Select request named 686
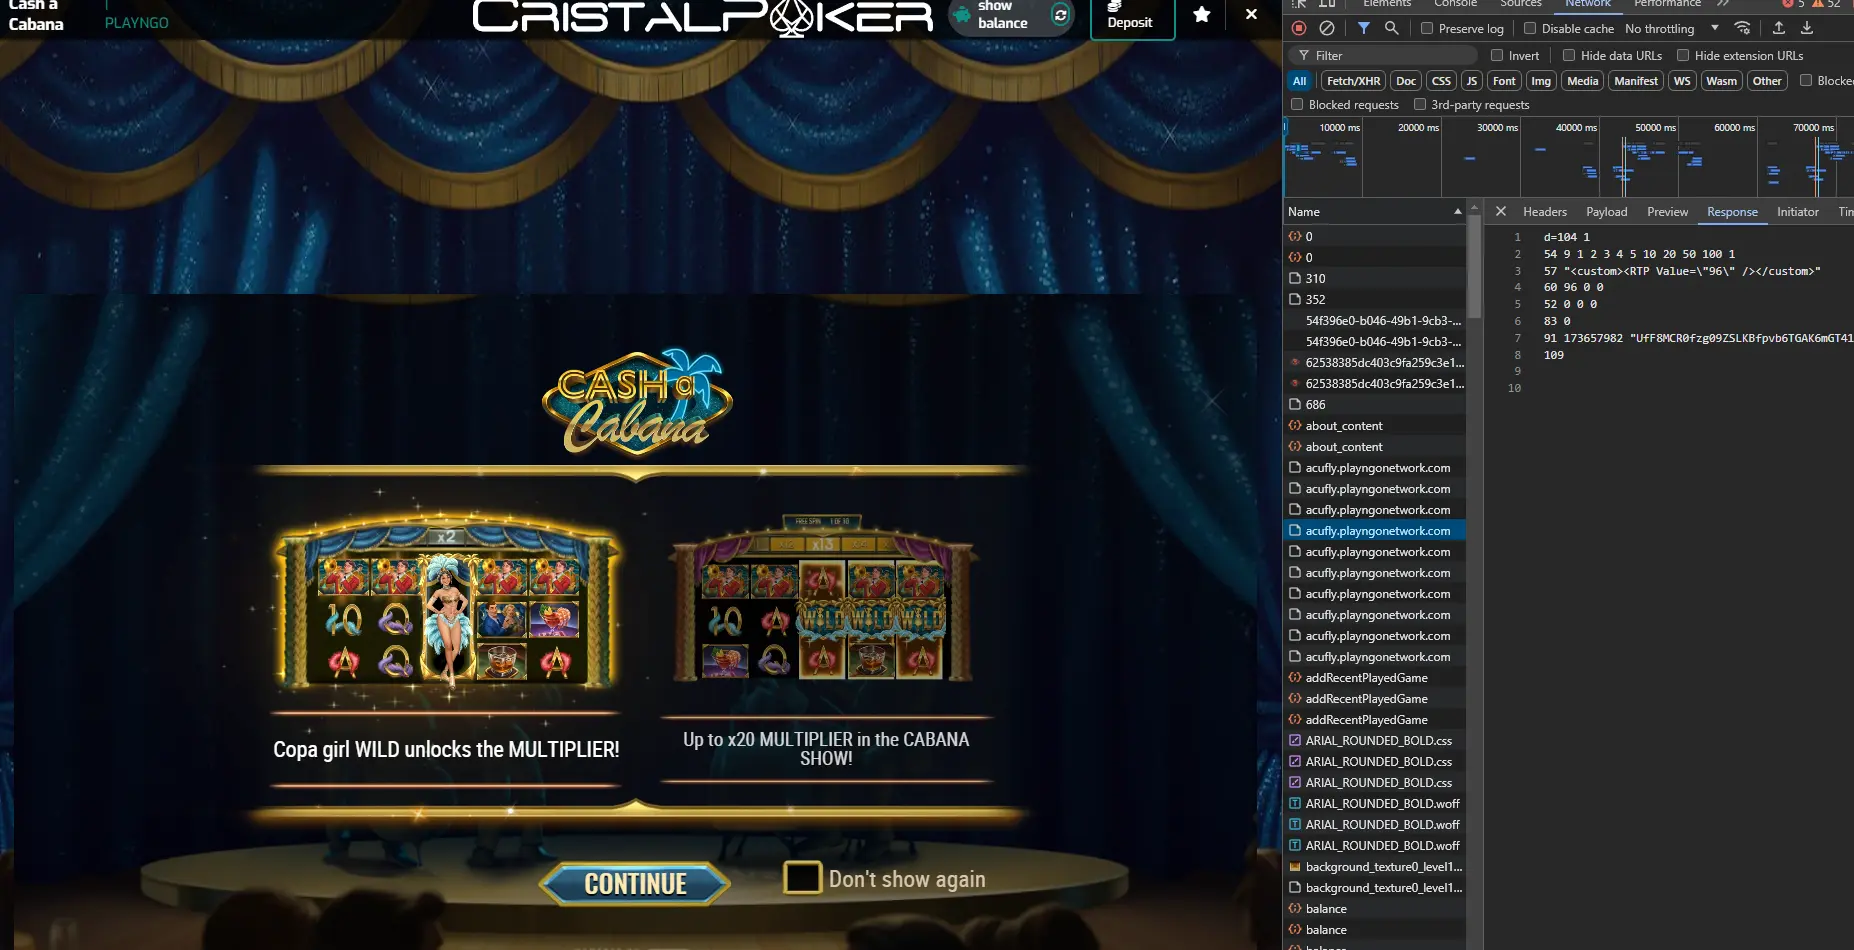Screen dimensions: 1854x950 point(1375,405)
